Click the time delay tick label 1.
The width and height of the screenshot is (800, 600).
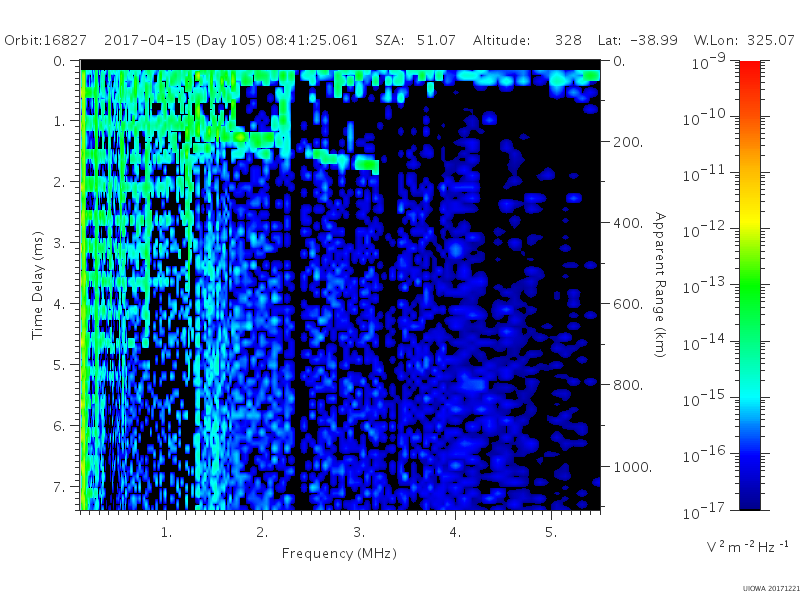tap(60, 121)
